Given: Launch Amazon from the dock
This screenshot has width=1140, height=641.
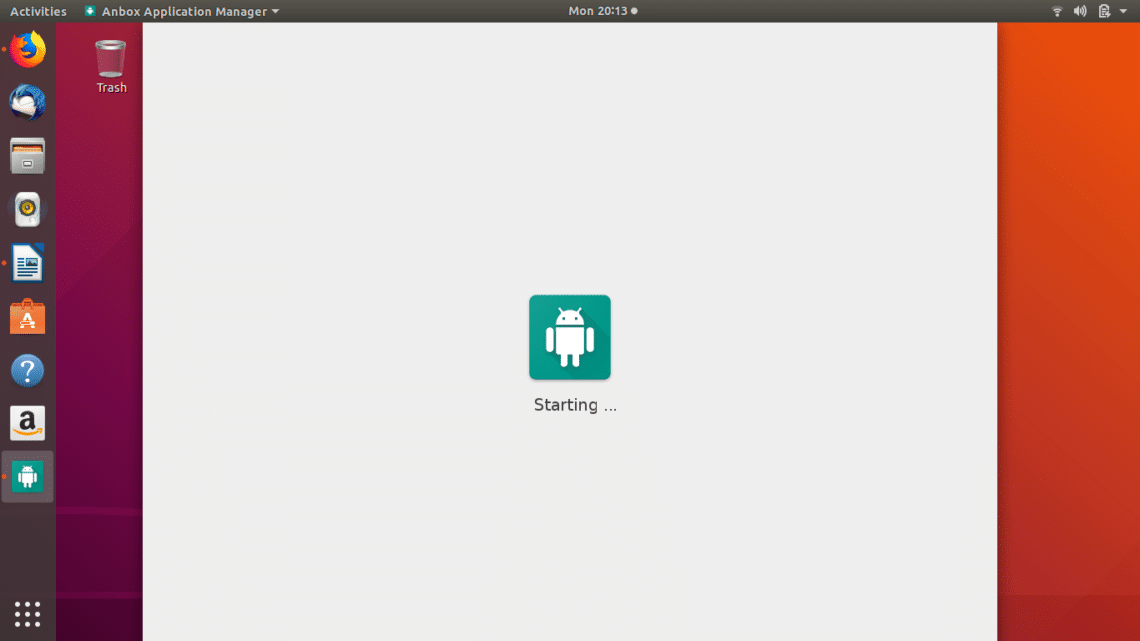Looking at the screenshot, I should point(28,423).
